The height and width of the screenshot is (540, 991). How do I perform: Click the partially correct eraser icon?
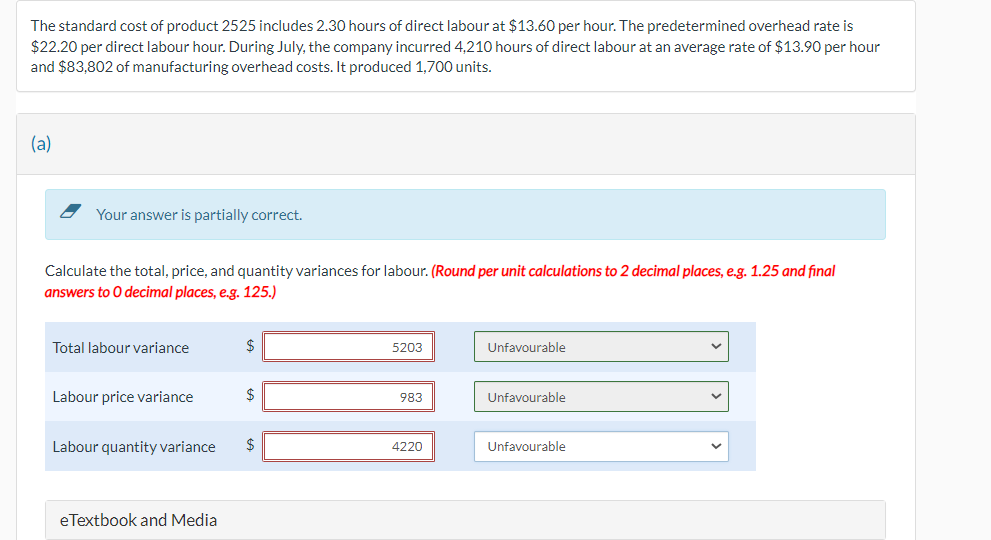click(x=70, y=212)
